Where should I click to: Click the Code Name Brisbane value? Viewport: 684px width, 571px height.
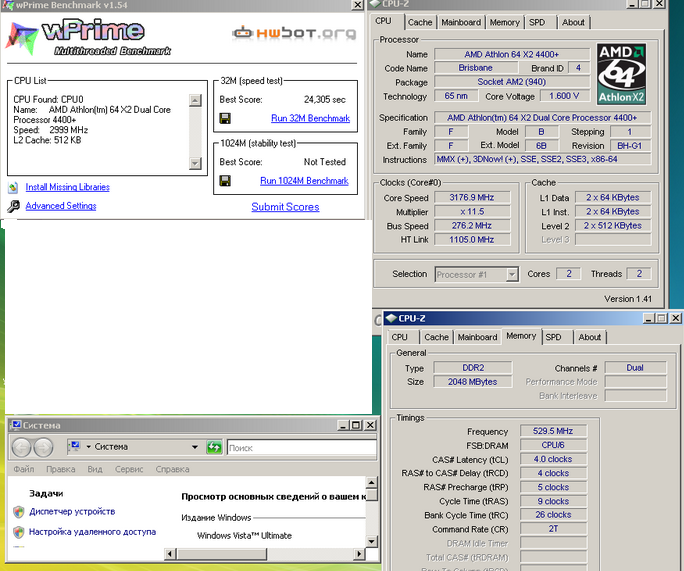(476, 68)
